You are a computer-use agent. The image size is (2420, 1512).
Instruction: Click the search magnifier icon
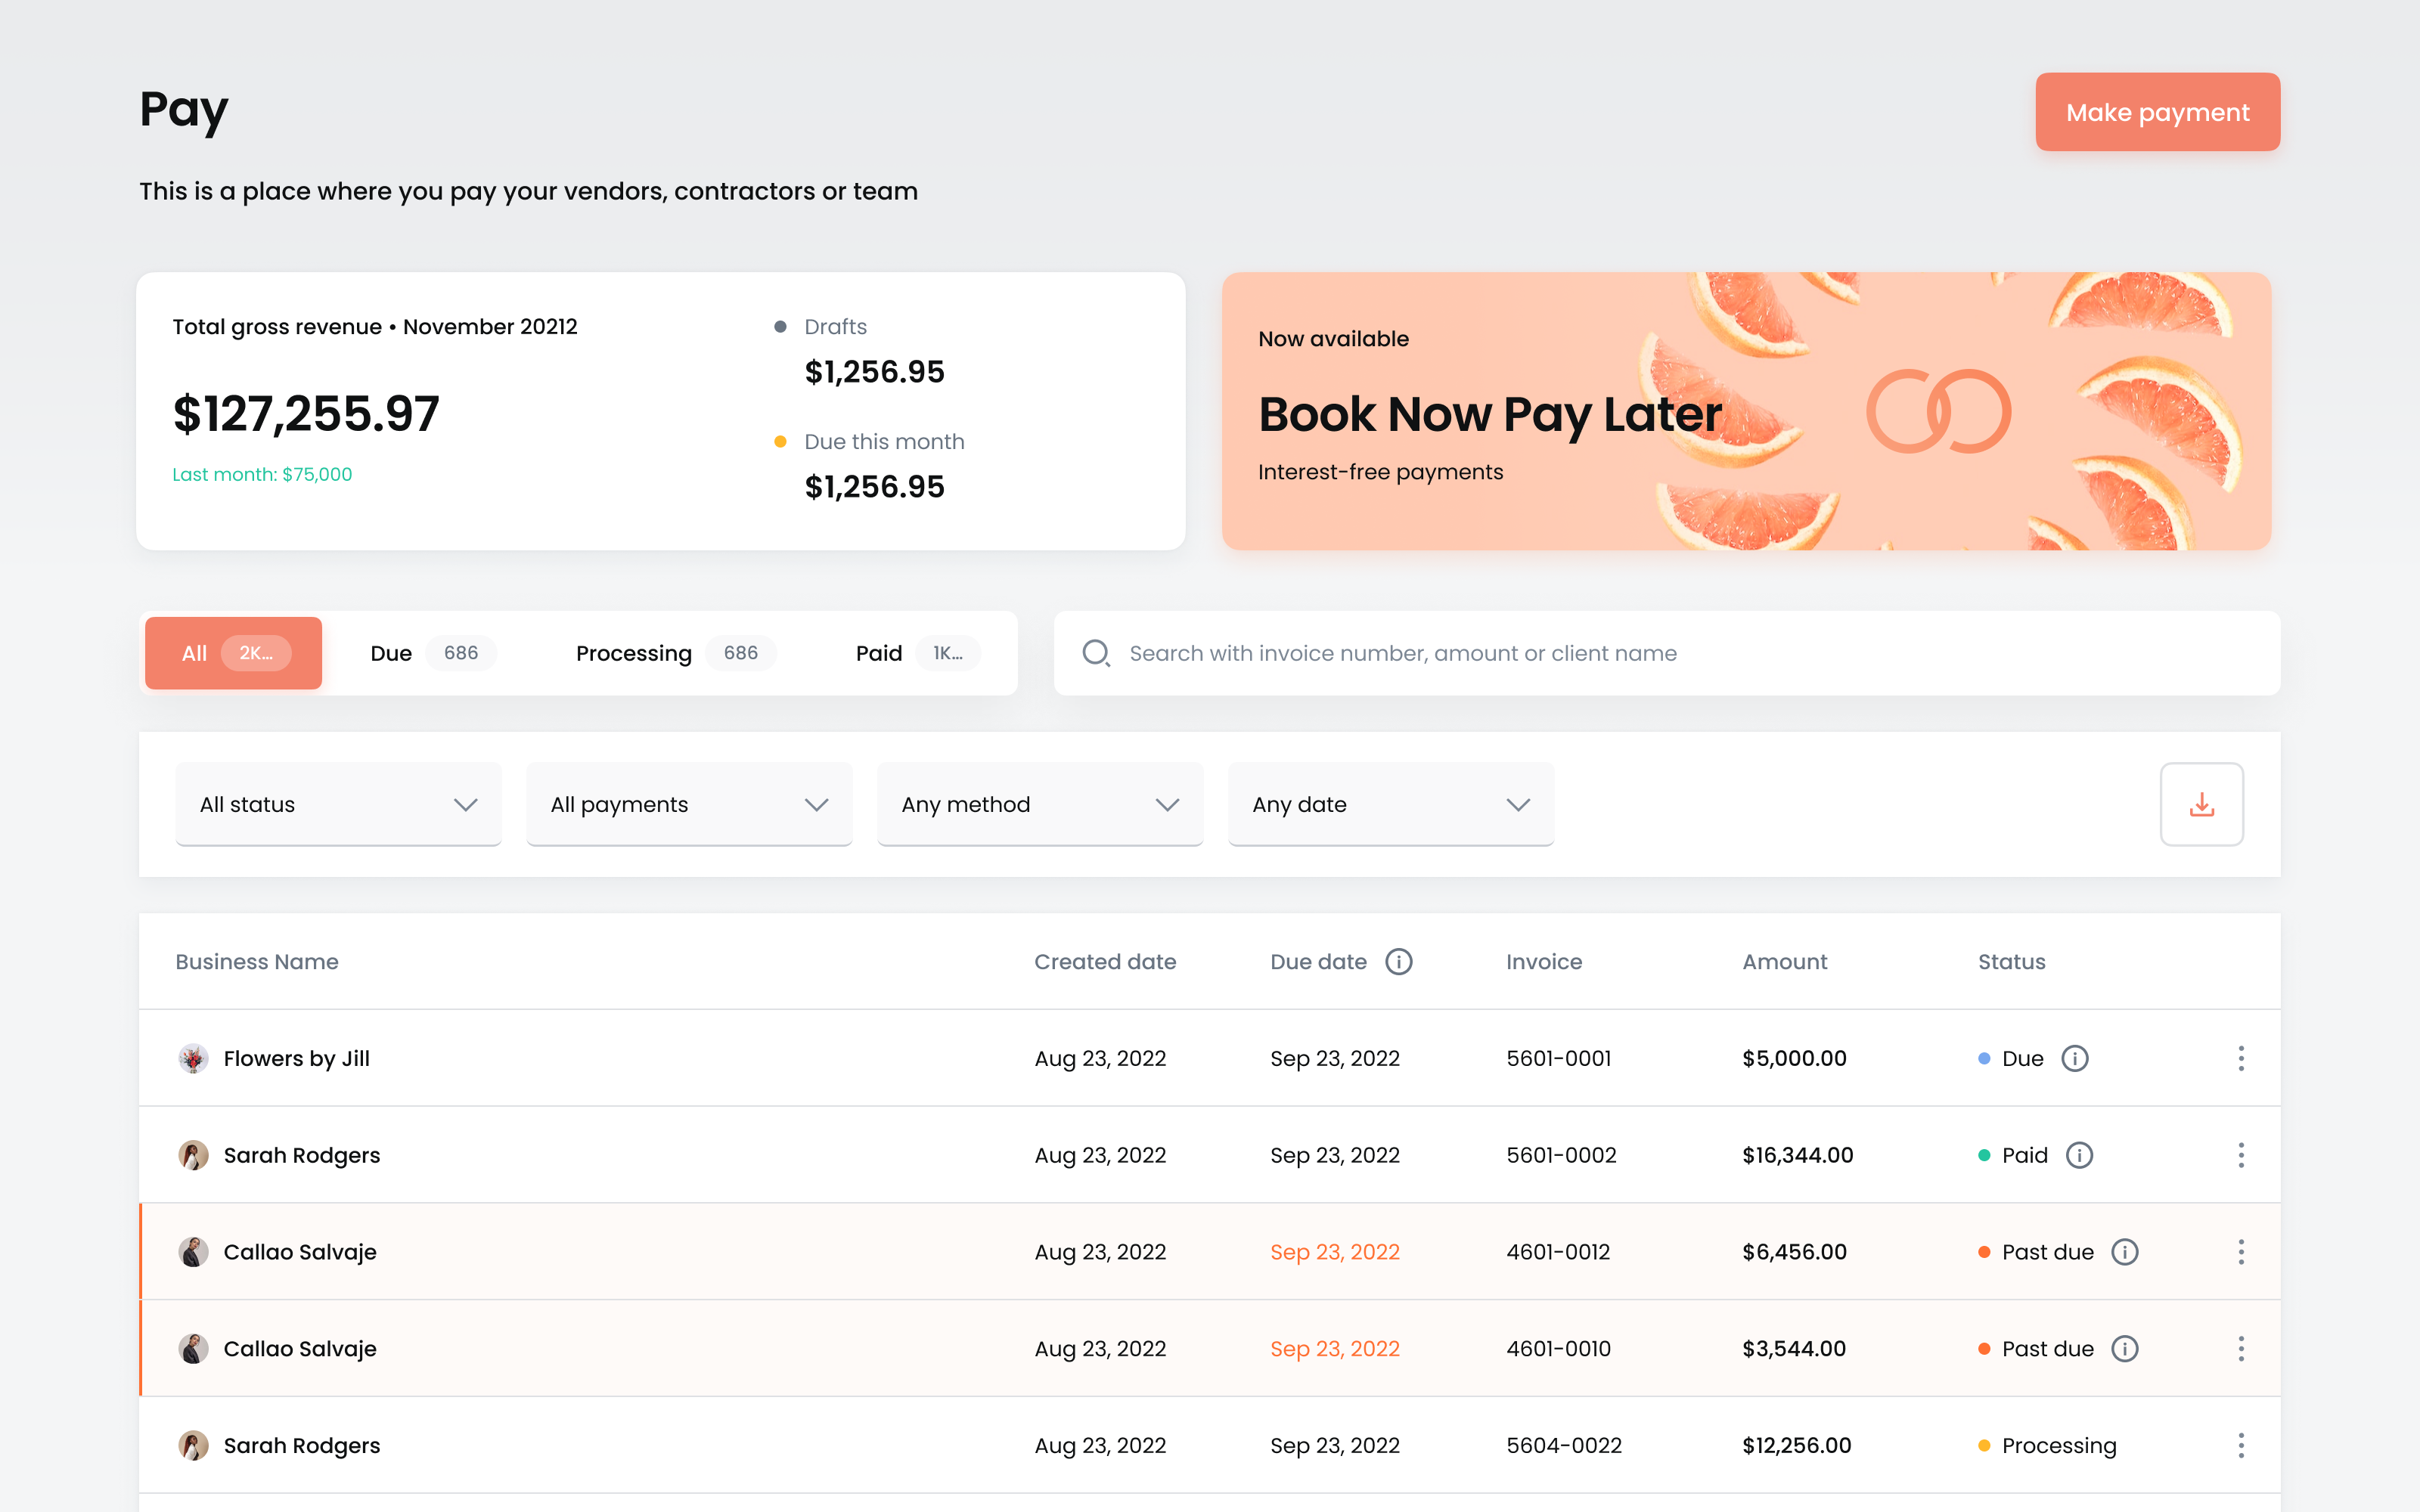[x=1096, y=653]
